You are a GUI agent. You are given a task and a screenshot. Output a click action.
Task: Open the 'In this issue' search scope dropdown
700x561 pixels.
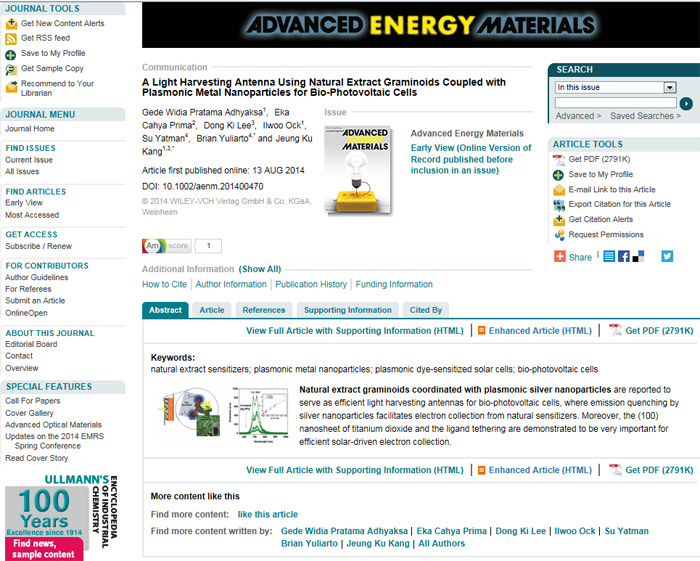[x=670, y=87]
